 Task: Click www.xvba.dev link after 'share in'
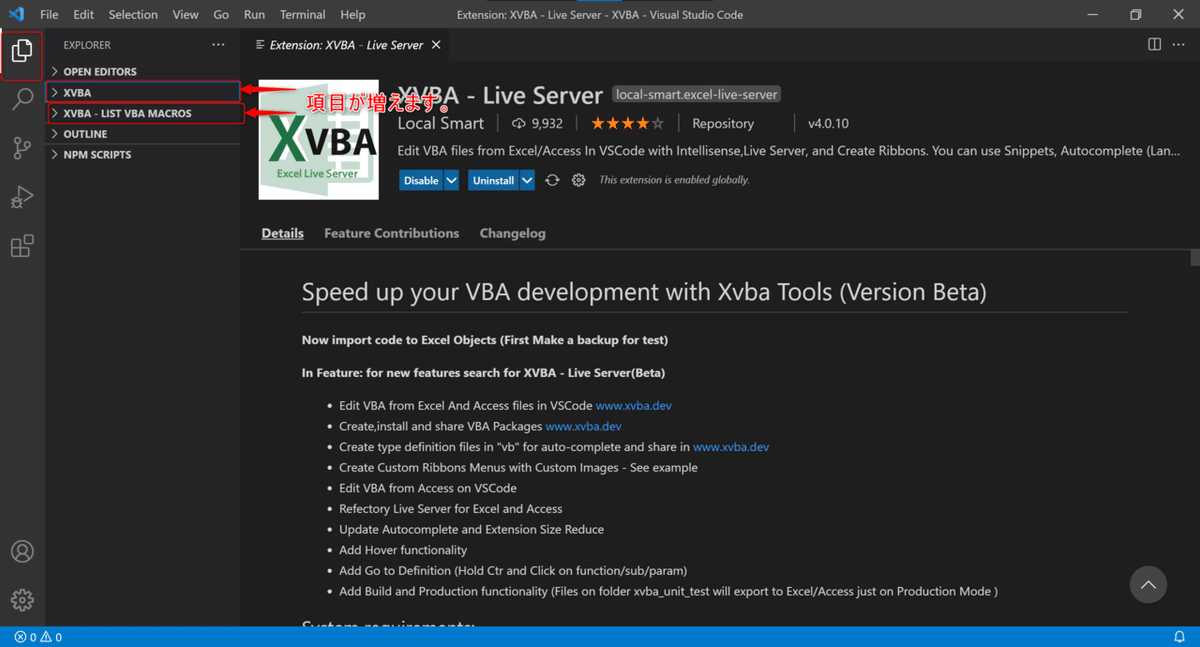tap(731, 447)
